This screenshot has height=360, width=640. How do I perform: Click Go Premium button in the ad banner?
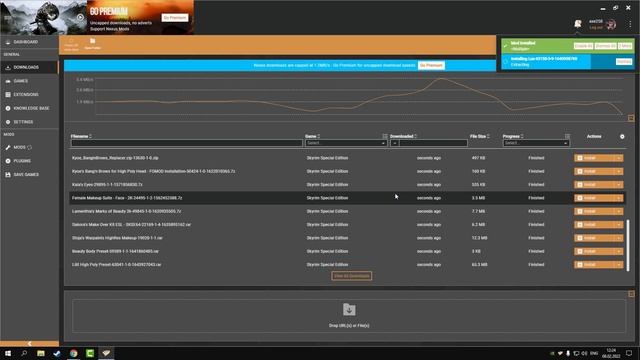[175, 18]
